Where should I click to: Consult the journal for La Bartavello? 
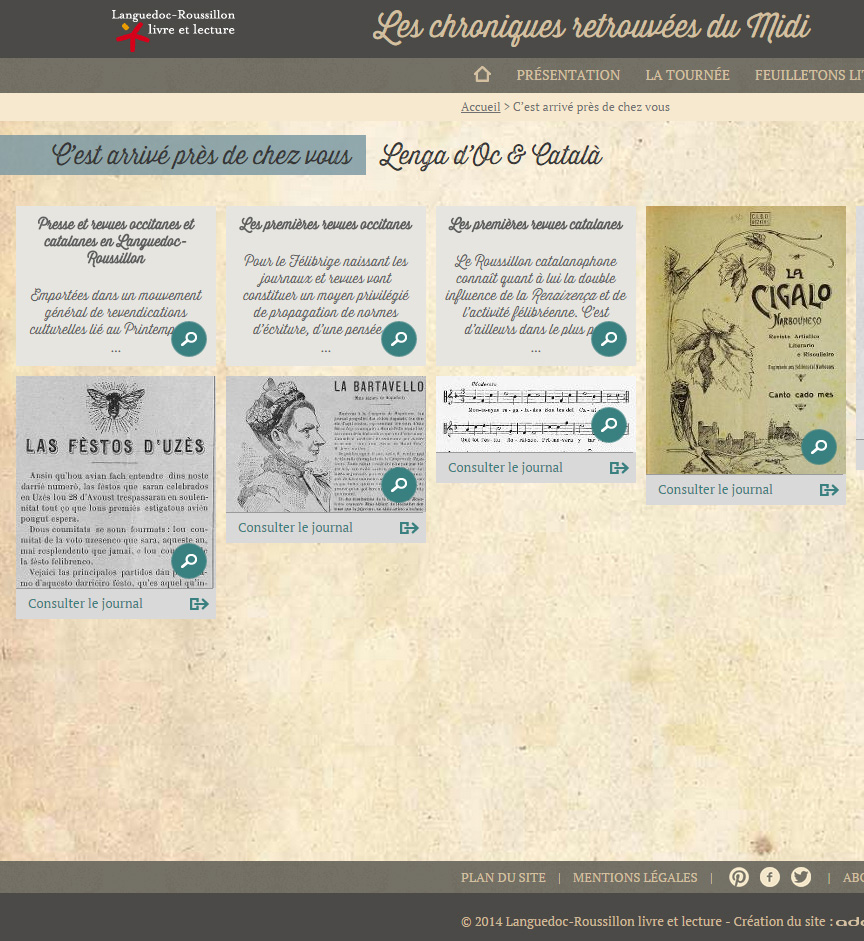point(295,528)
